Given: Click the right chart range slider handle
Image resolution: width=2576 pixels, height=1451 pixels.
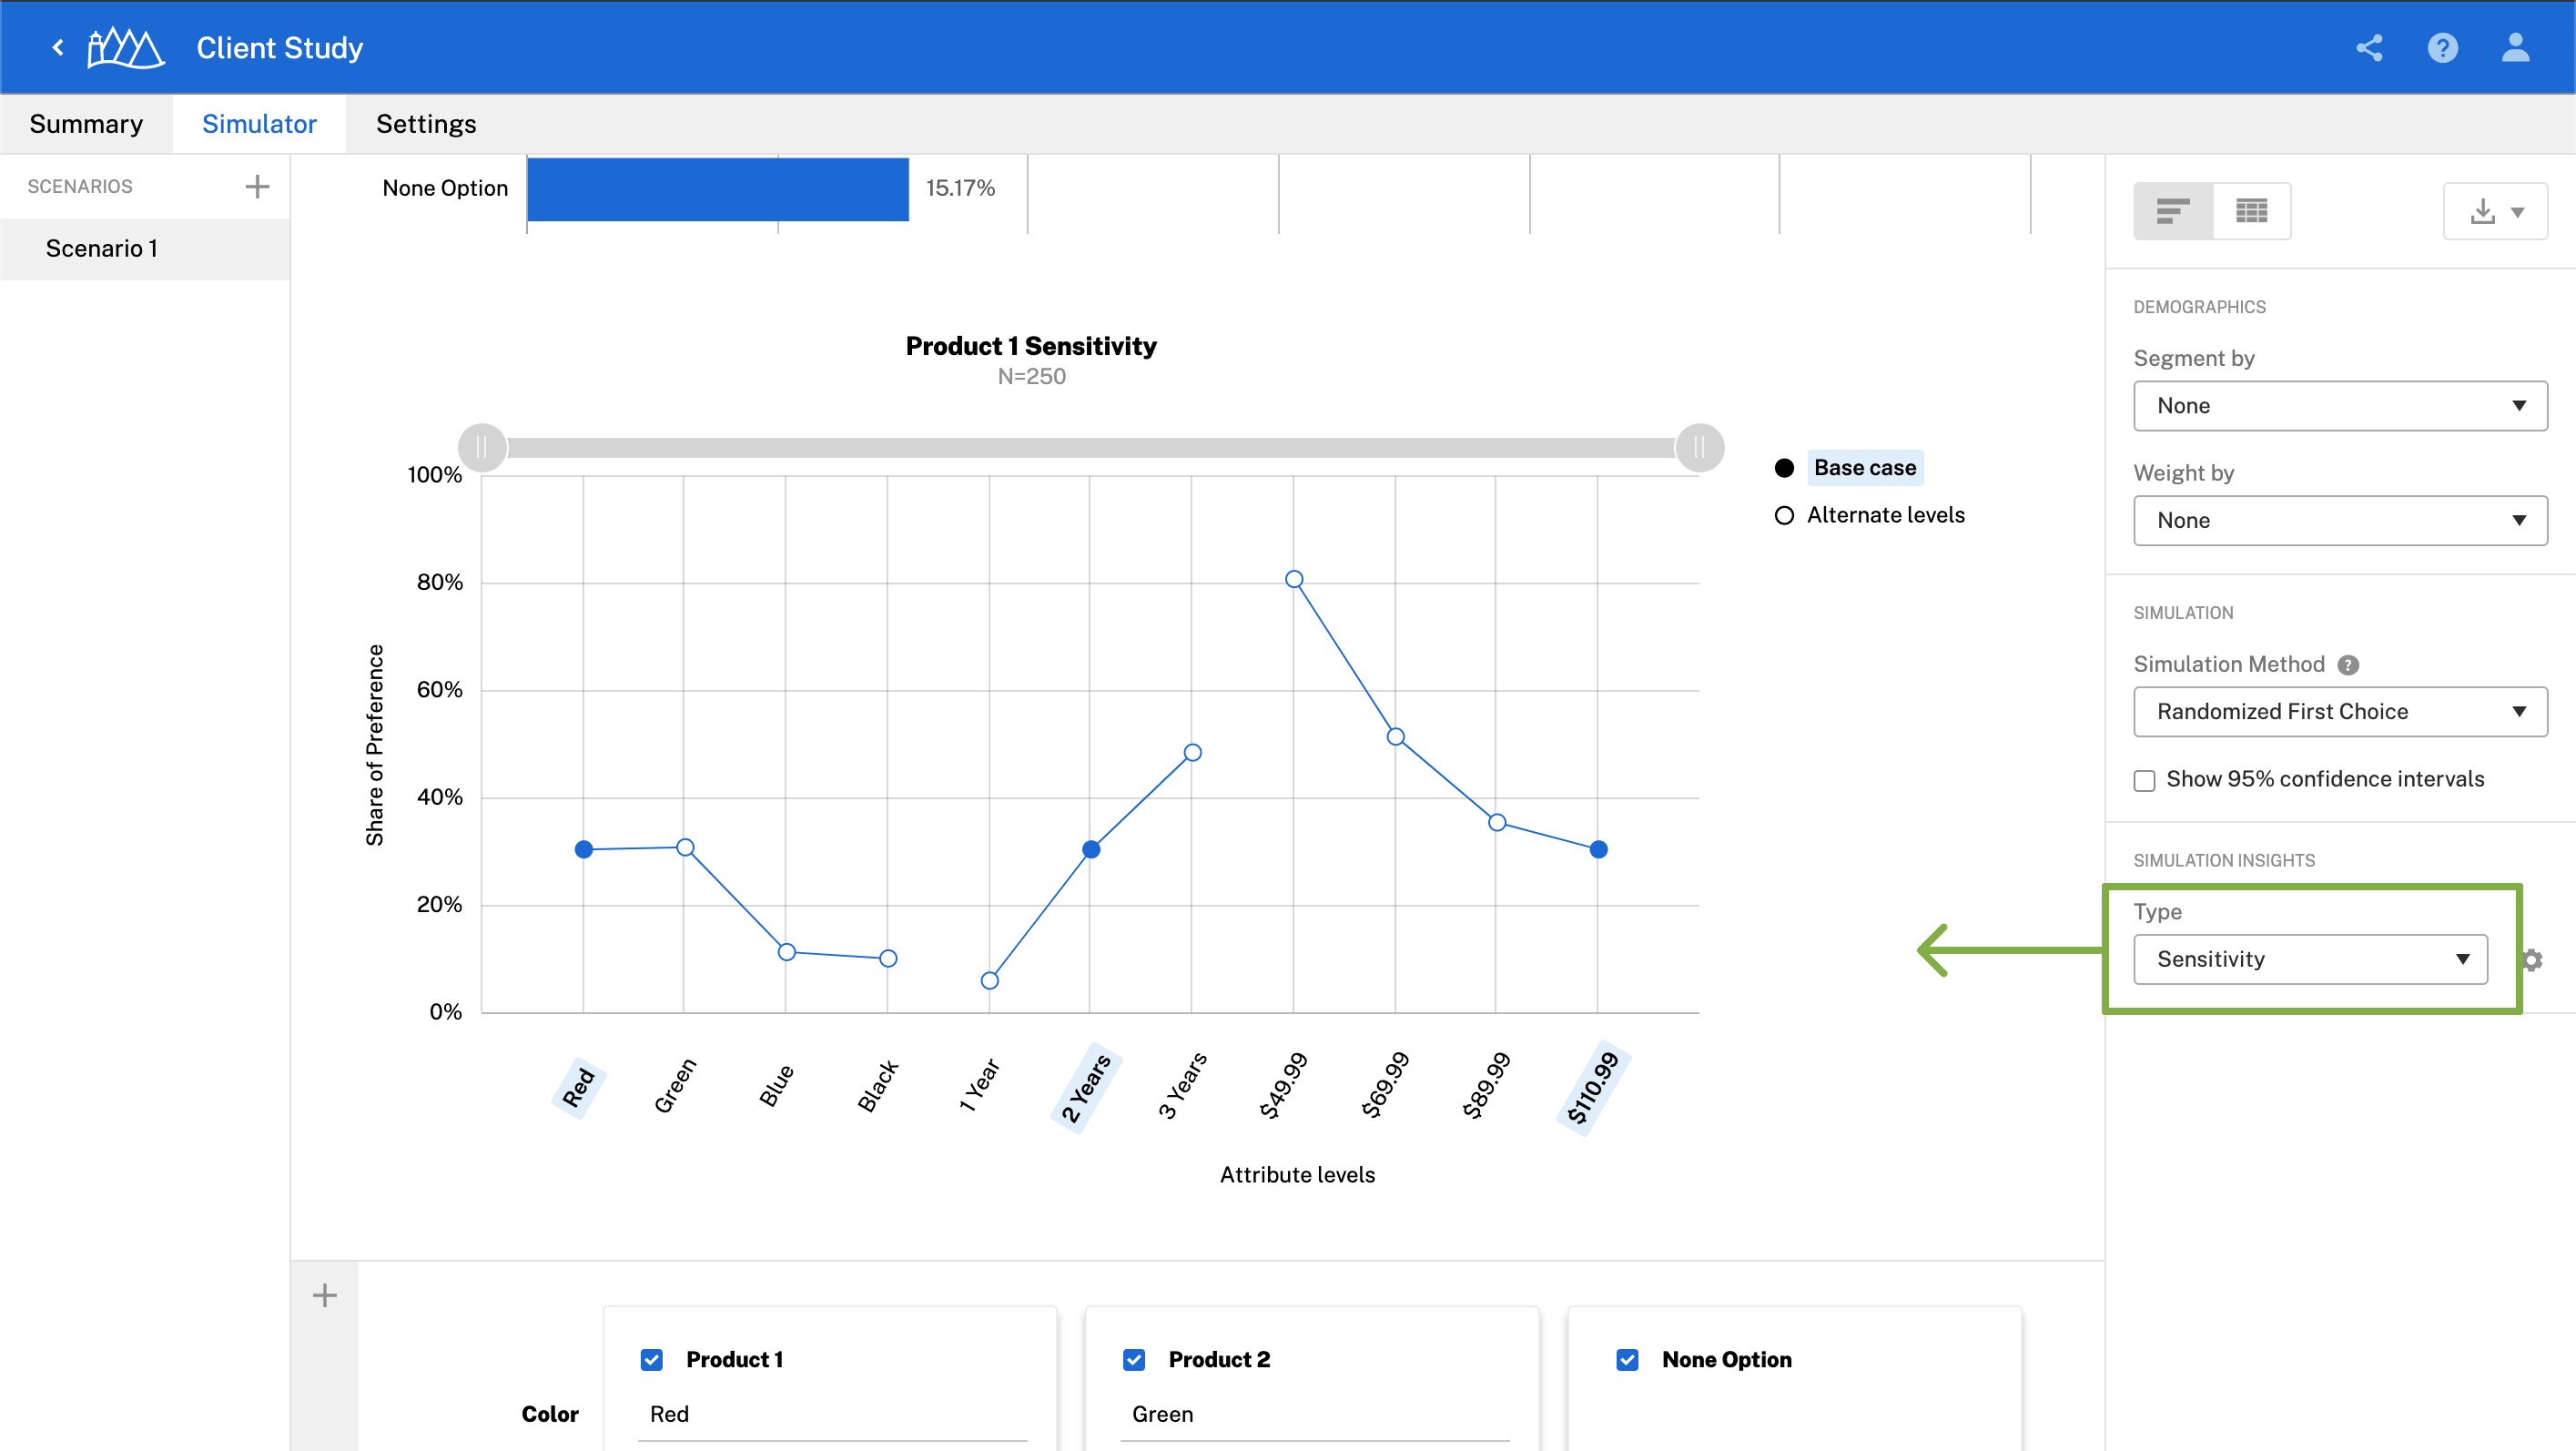Looking at the screenshot, I should (1699, 447).
